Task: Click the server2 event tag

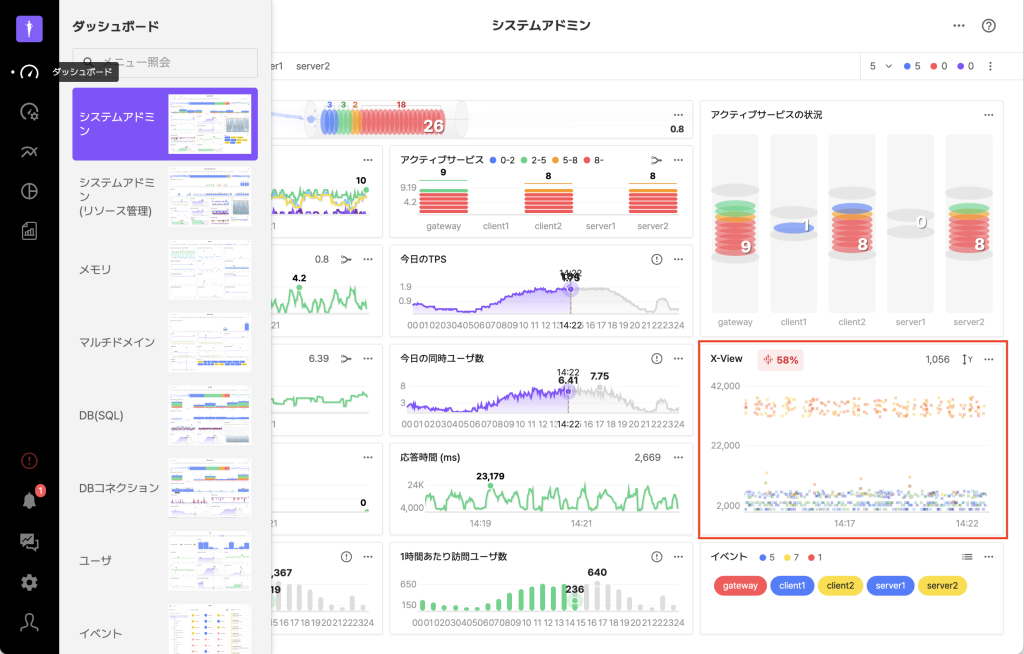Action: tap(942, 586)
